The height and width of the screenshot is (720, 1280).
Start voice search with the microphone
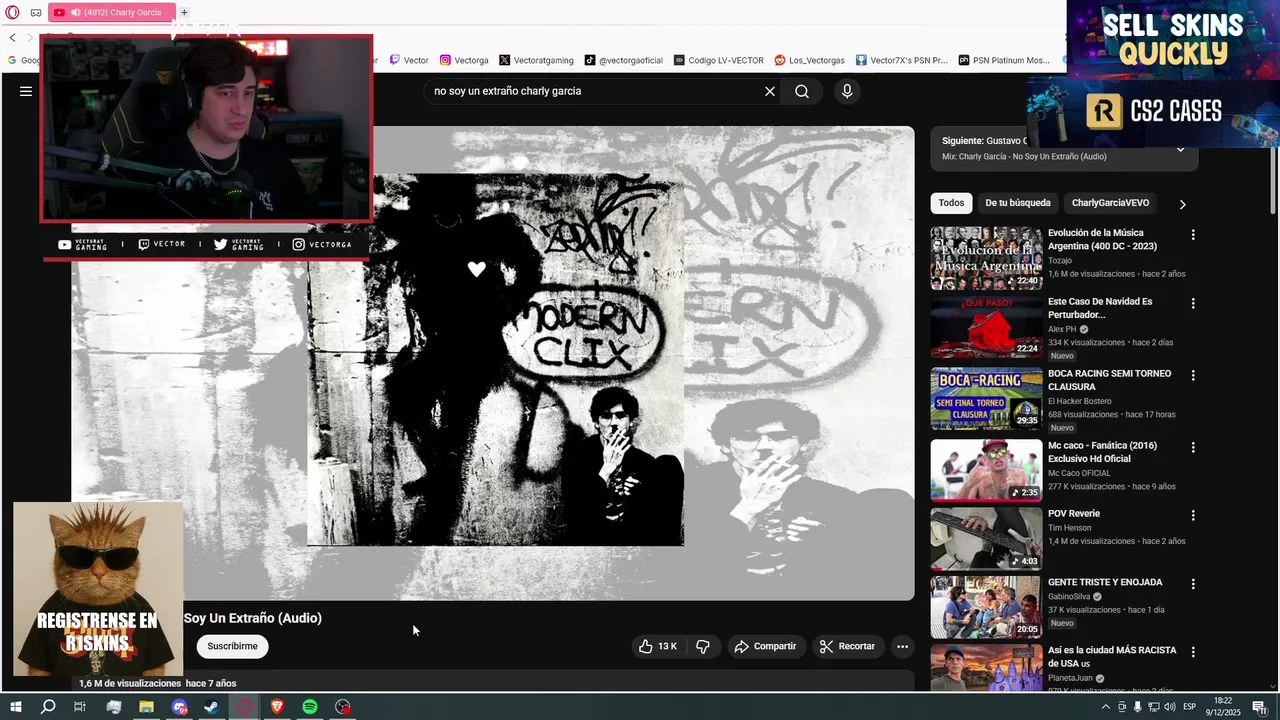pyautogui.click(x=847, y=91)
